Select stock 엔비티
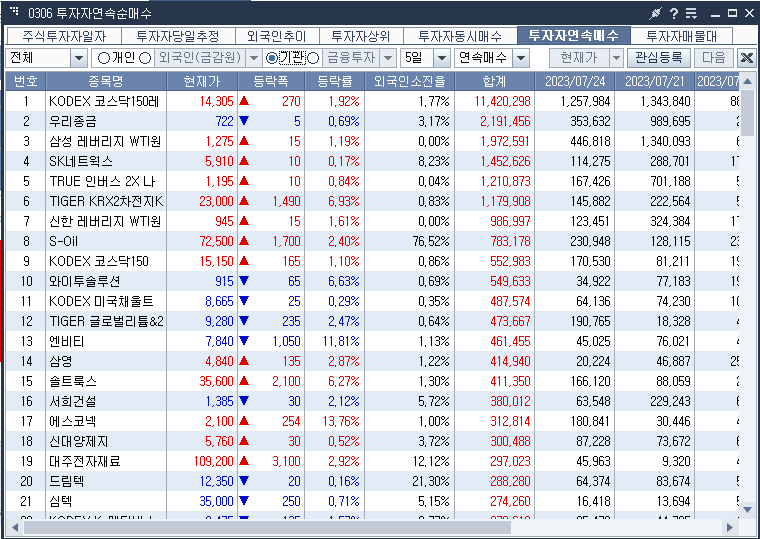 tap(66, 341)
